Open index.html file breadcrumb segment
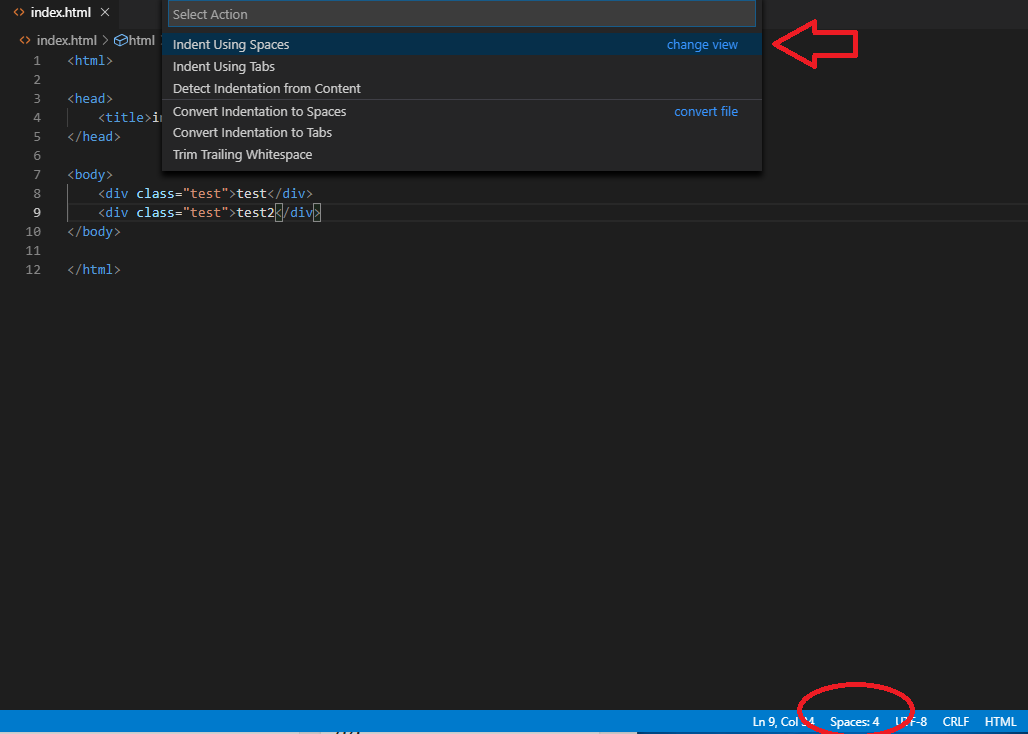Screen dimensions: 1028x734 (x=66, y=41)
